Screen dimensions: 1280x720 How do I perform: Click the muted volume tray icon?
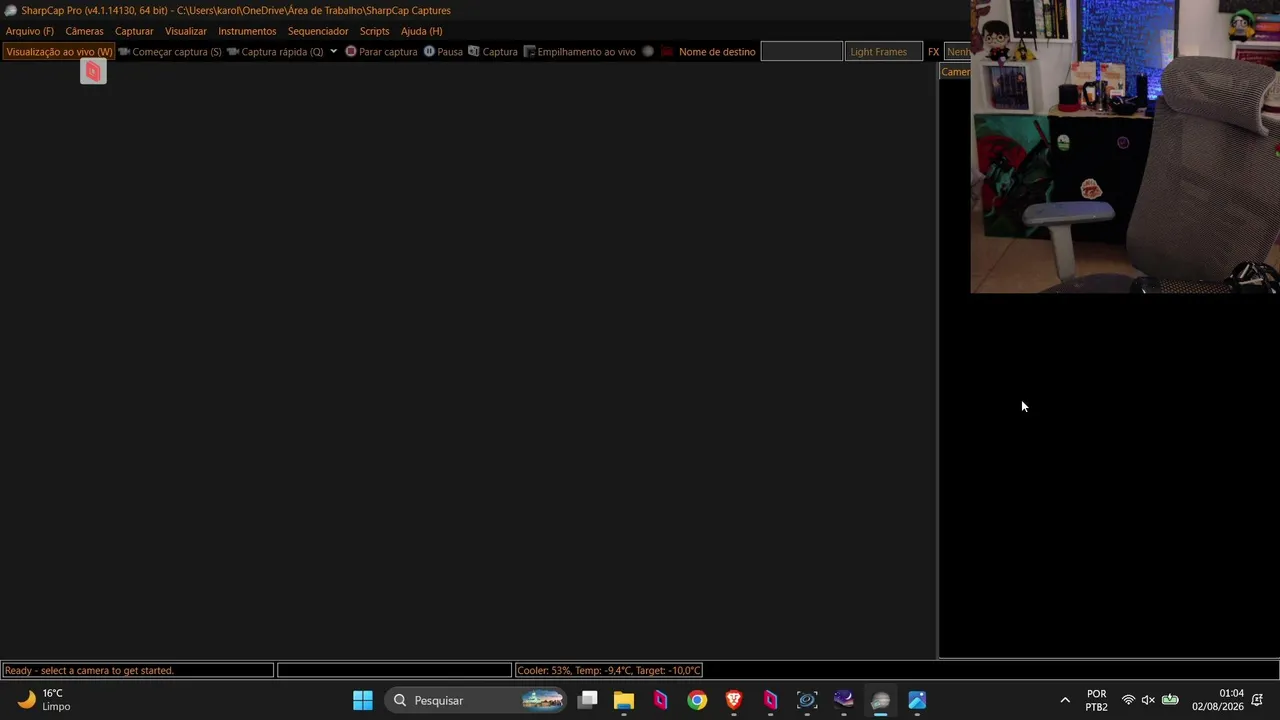point(1148,700)
